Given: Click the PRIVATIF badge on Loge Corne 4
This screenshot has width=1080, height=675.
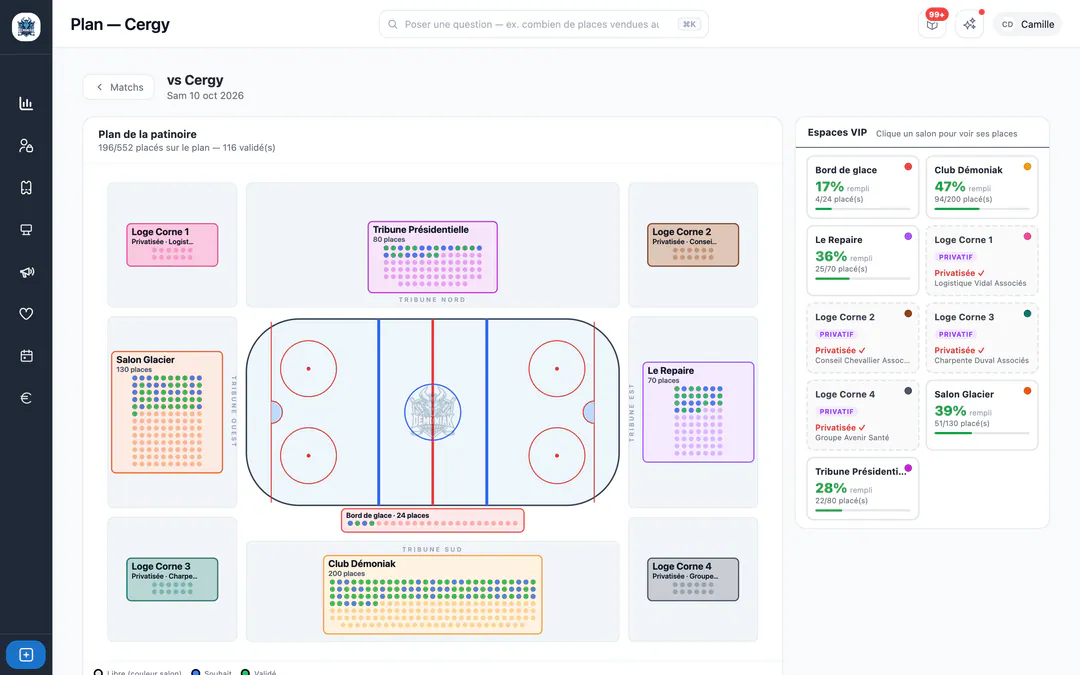Looking at the screenshot, I should coord(836,411).
